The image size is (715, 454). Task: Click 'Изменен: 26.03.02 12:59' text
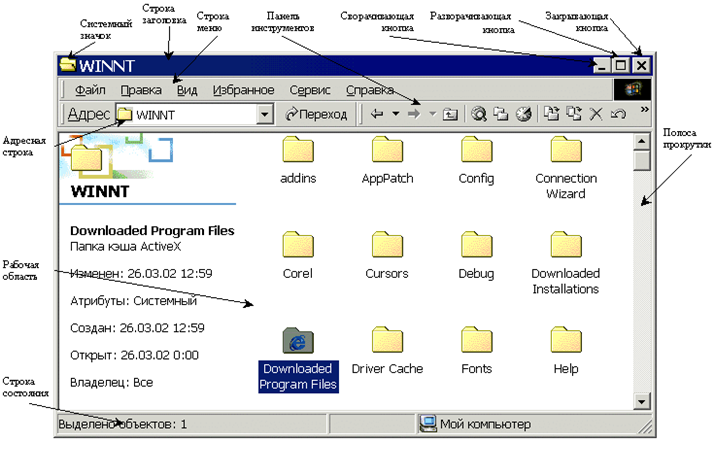point(141,273)
